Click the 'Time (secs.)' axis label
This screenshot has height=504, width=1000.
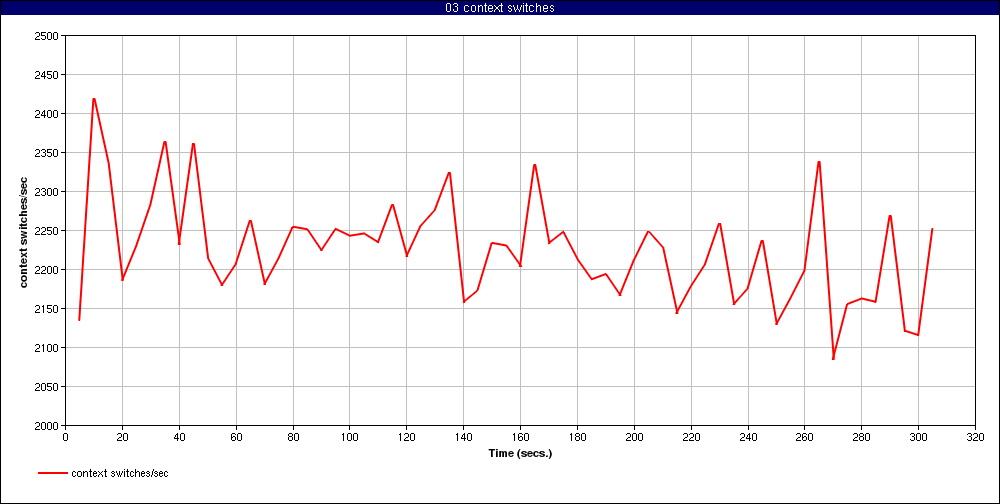[520, 454]
